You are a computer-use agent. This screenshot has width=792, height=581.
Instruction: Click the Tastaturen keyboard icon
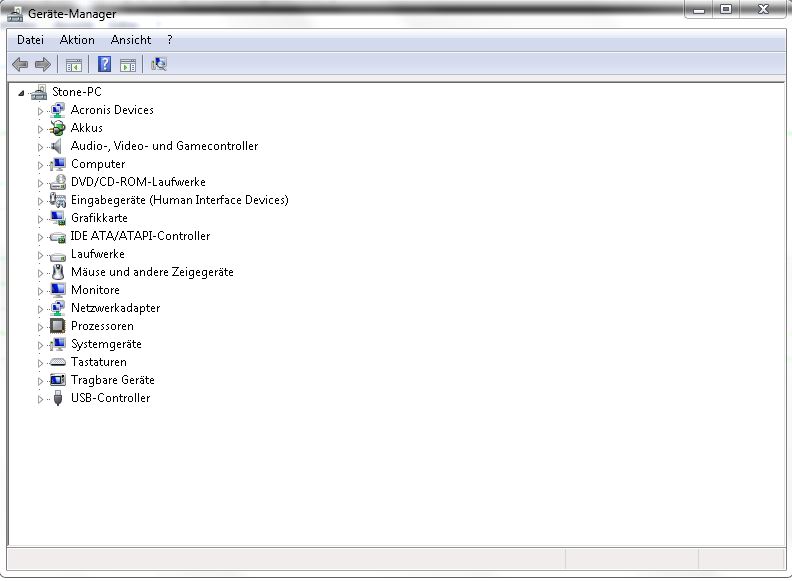(x=58, y=362)
